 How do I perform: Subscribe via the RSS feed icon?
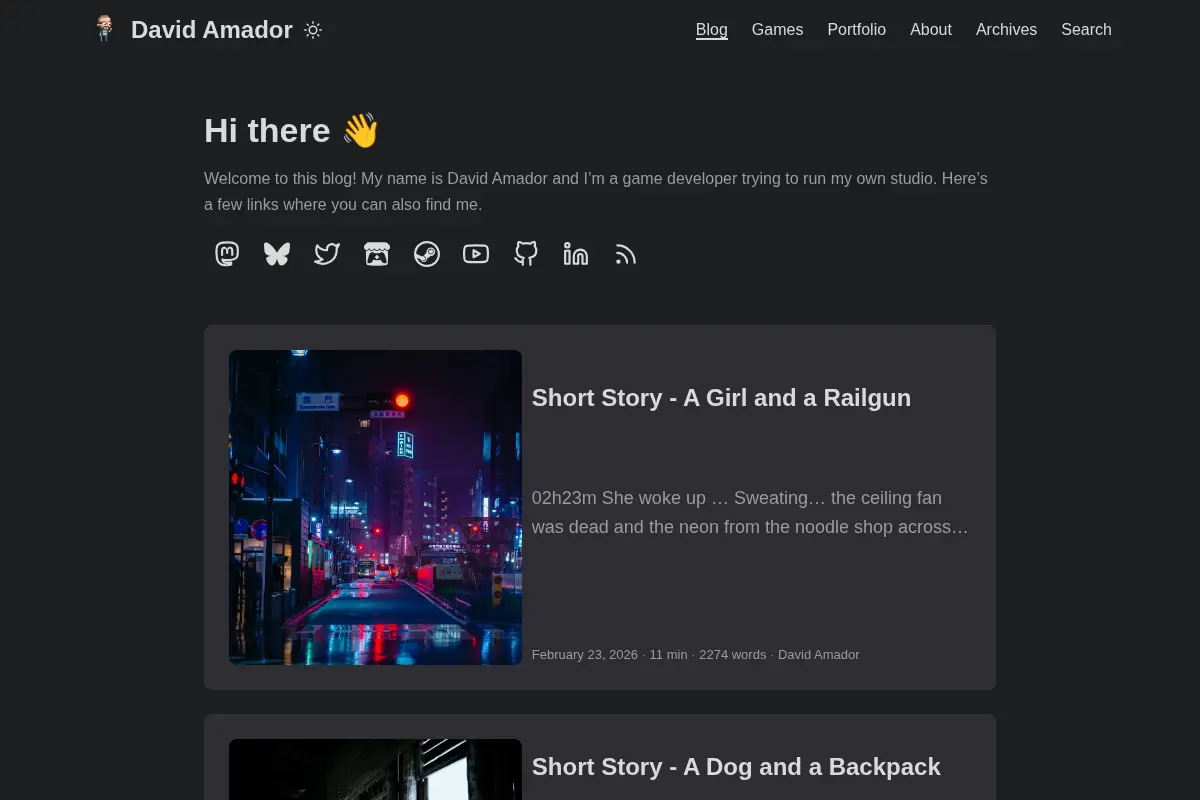626,254
